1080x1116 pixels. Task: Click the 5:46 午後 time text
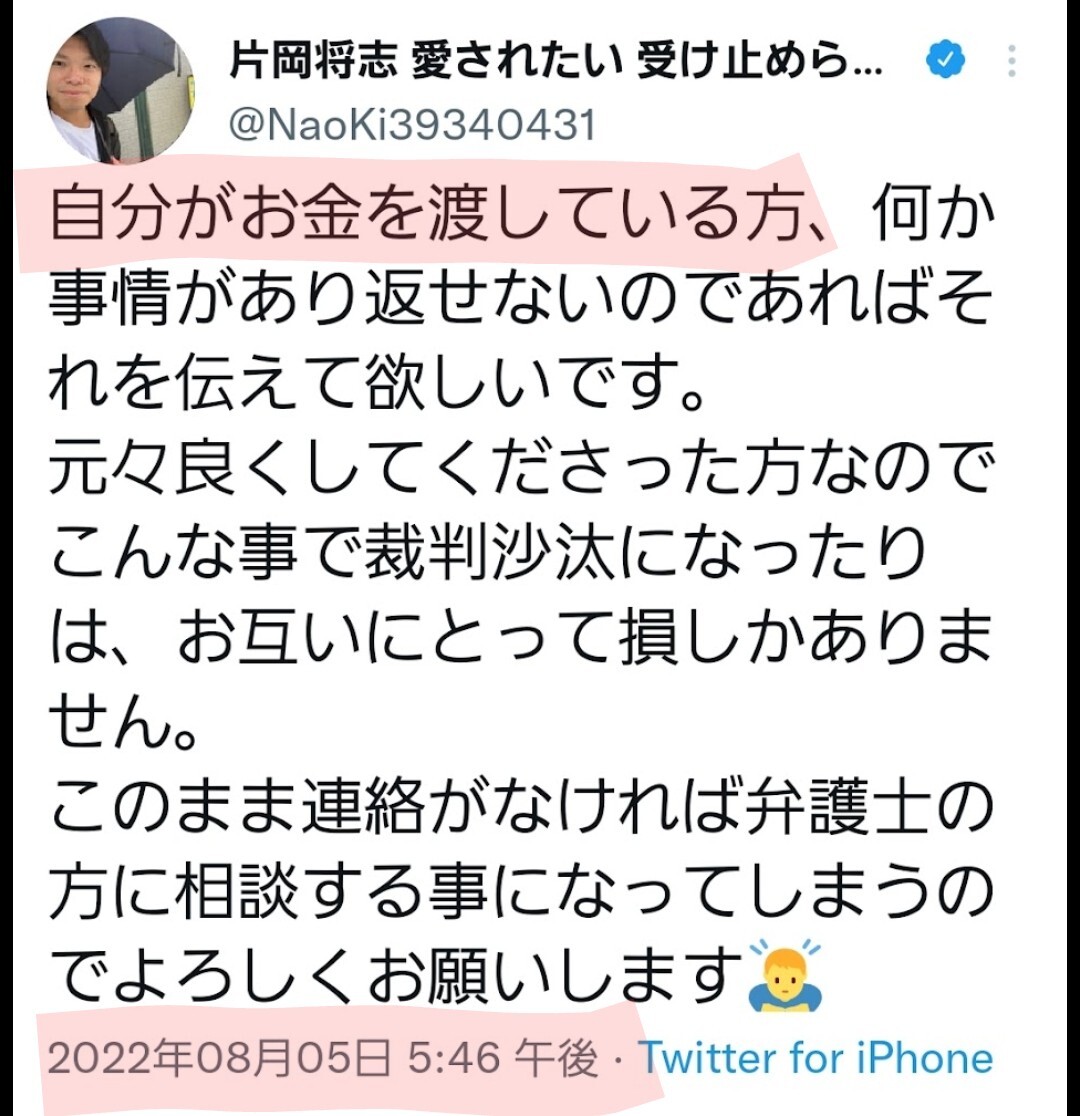(503, 1058)
